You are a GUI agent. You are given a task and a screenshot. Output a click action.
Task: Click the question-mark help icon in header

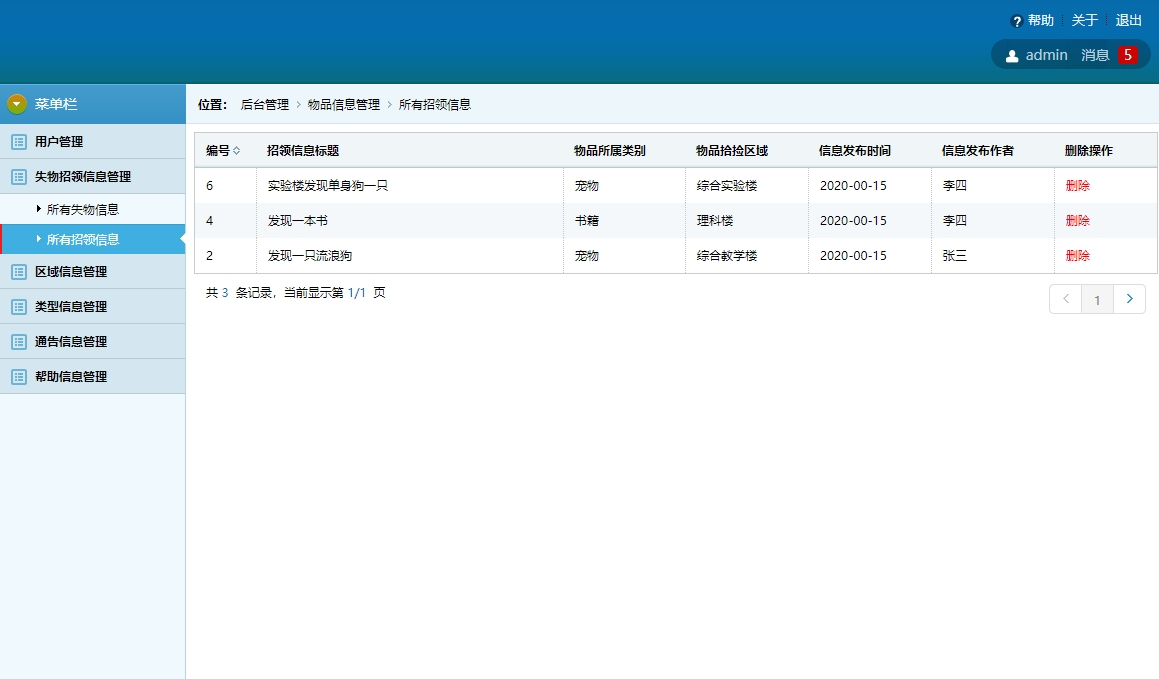point(1017,19)
